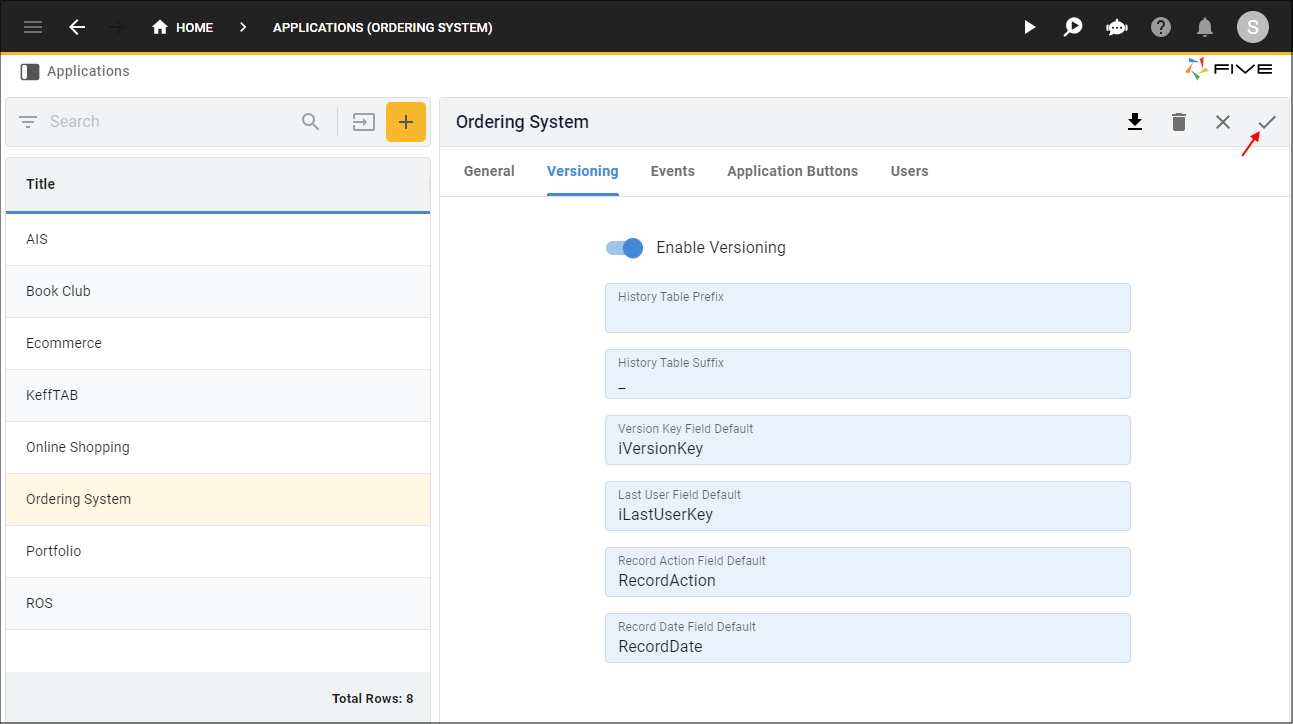Go forward with the right arrow
The image size is (1293, 724).
(117, 27)
